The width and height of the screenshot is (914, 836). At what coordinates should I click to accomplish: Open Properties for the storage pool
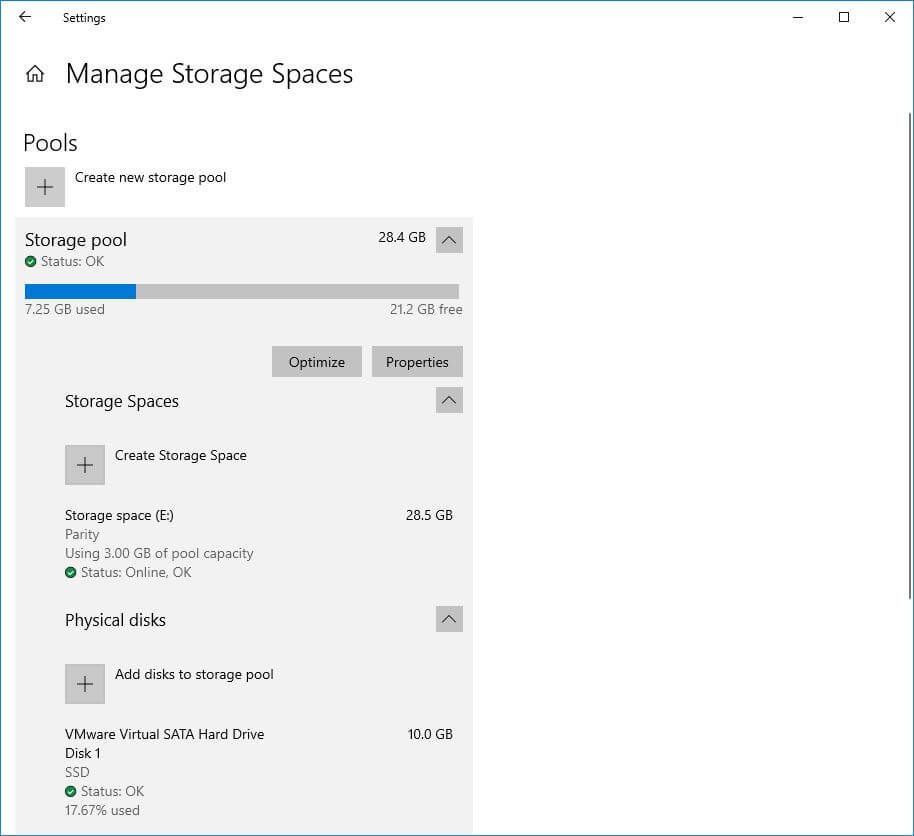[x=417, y=361]
